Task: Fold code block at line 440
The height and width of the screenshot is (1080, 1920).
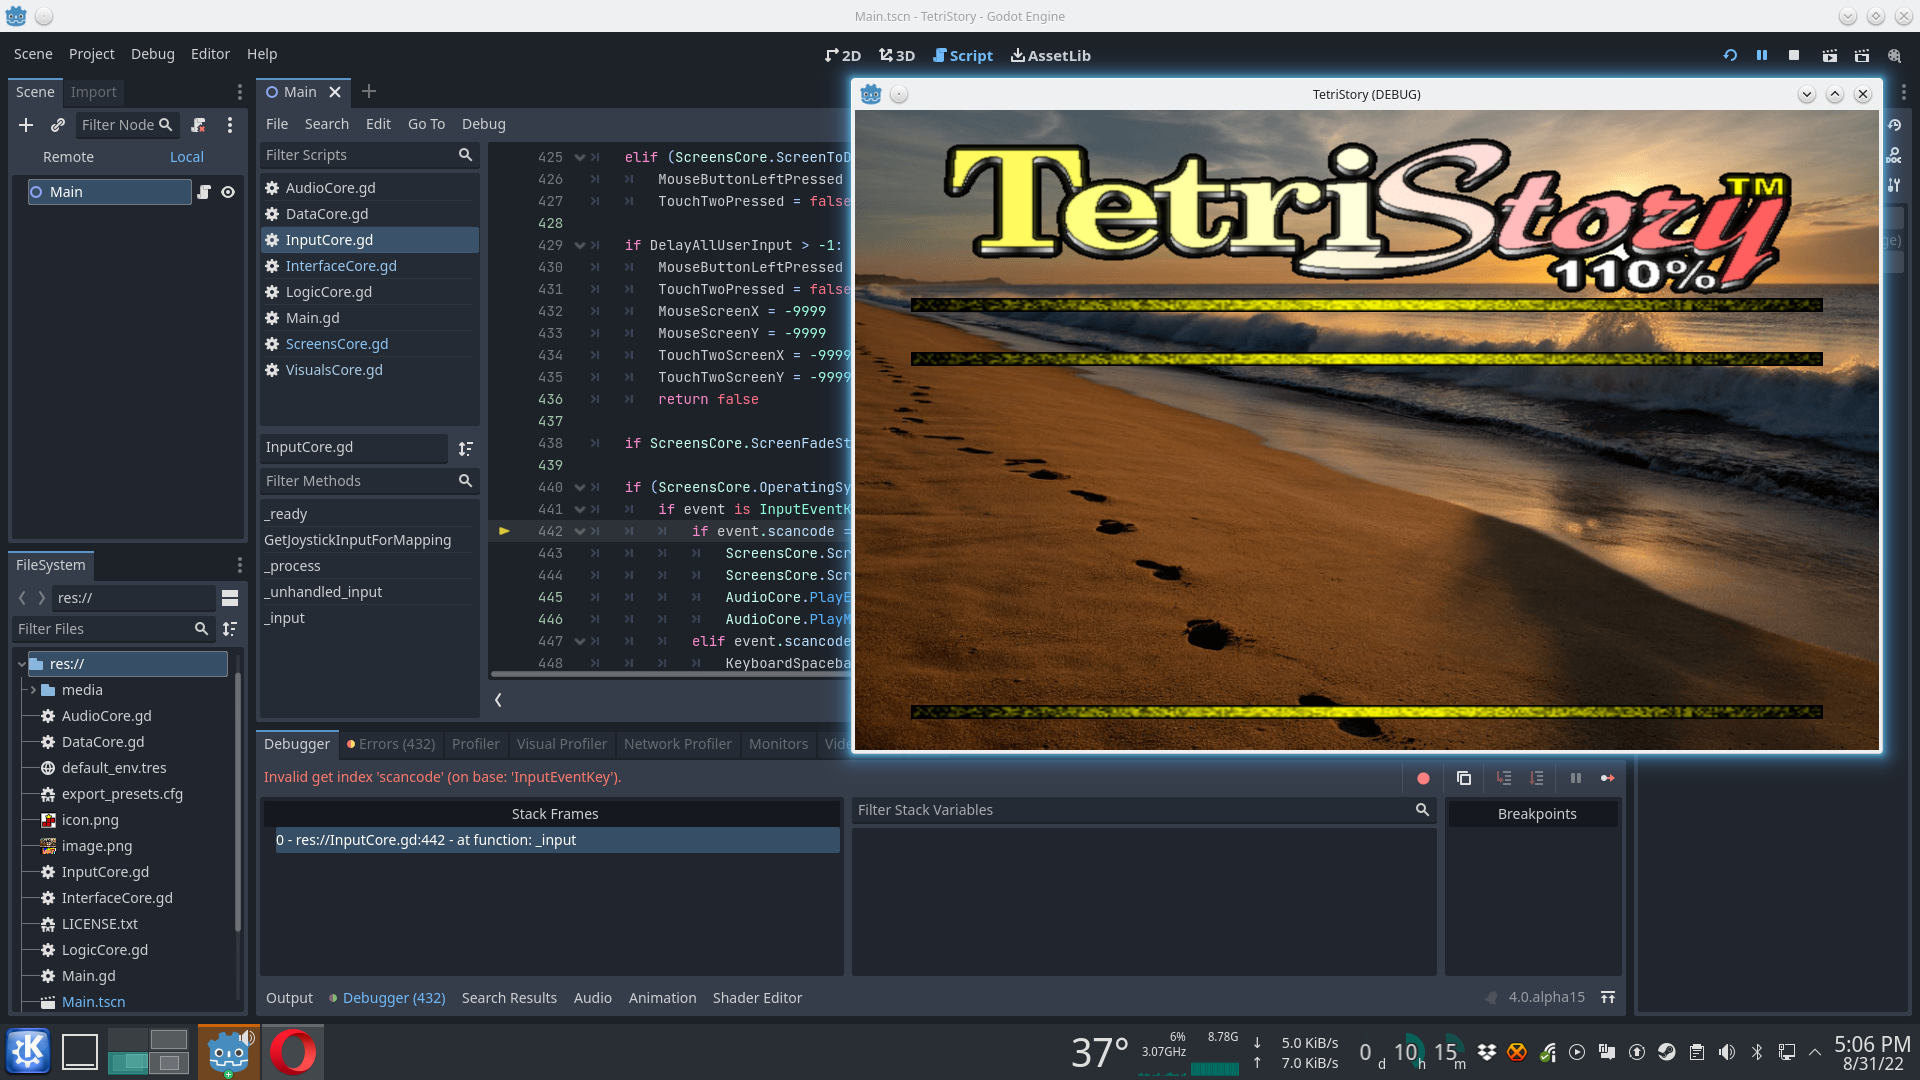Action: coord(579,488)
